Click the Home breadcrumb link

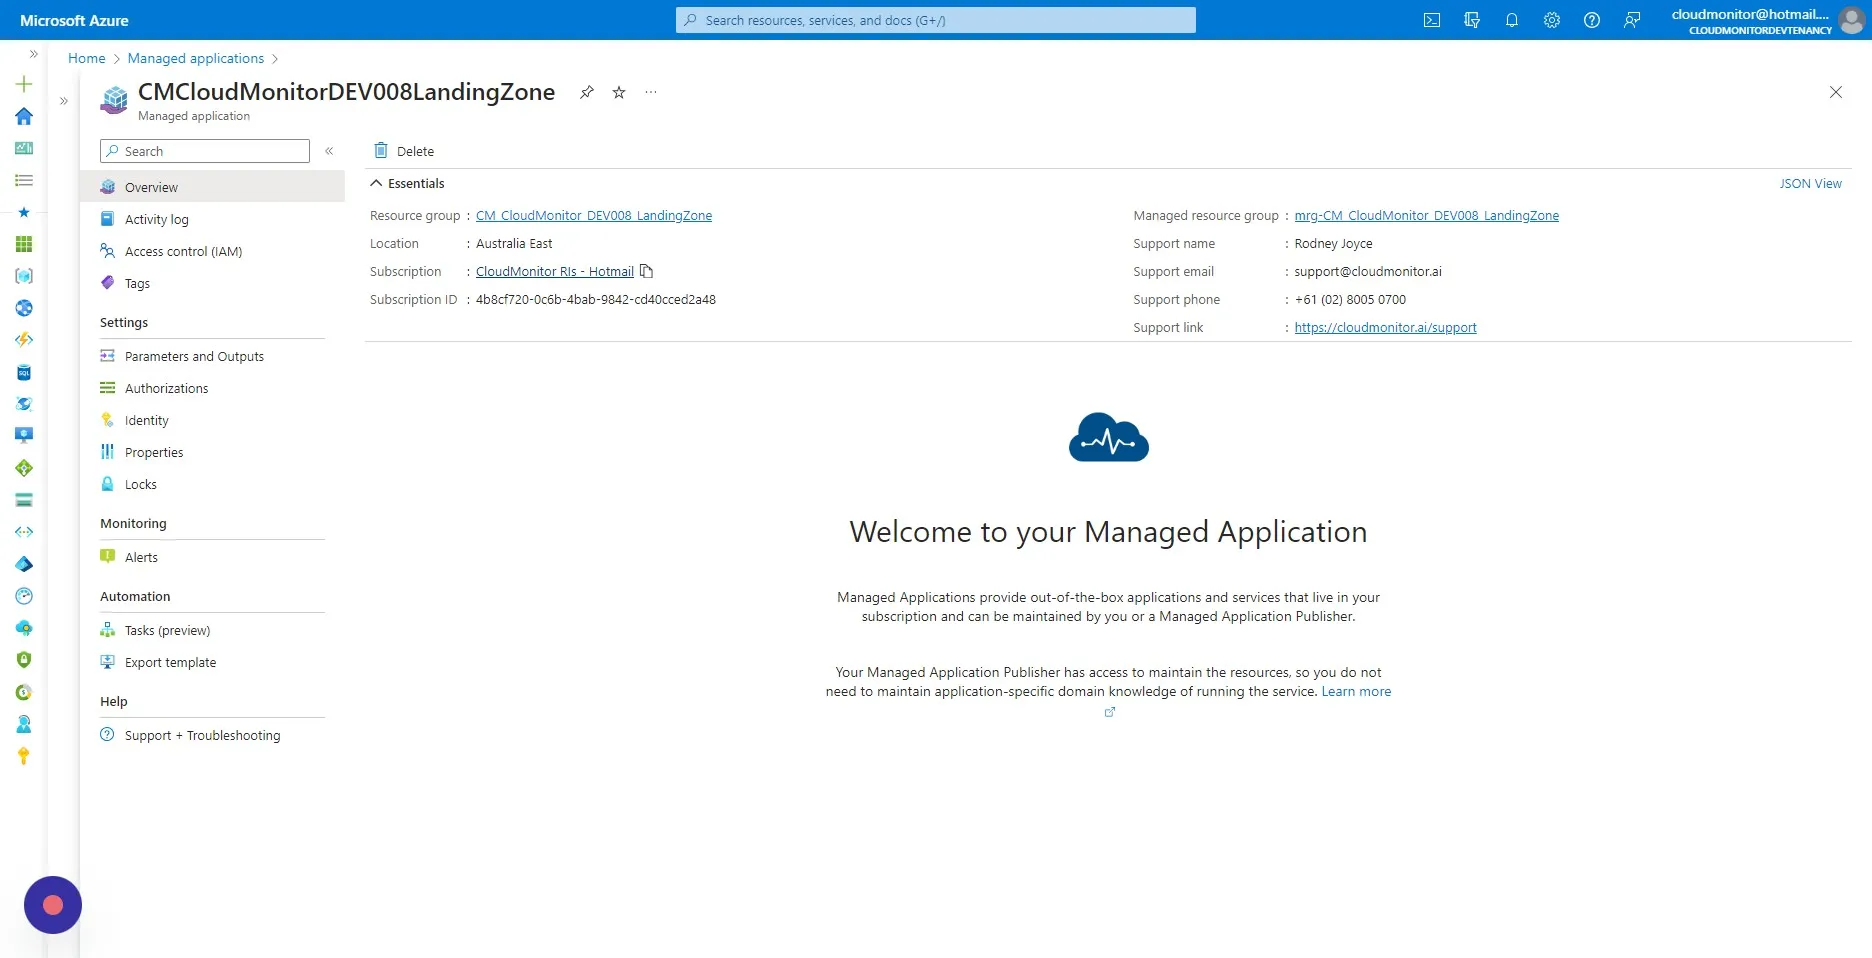(86, 58)
